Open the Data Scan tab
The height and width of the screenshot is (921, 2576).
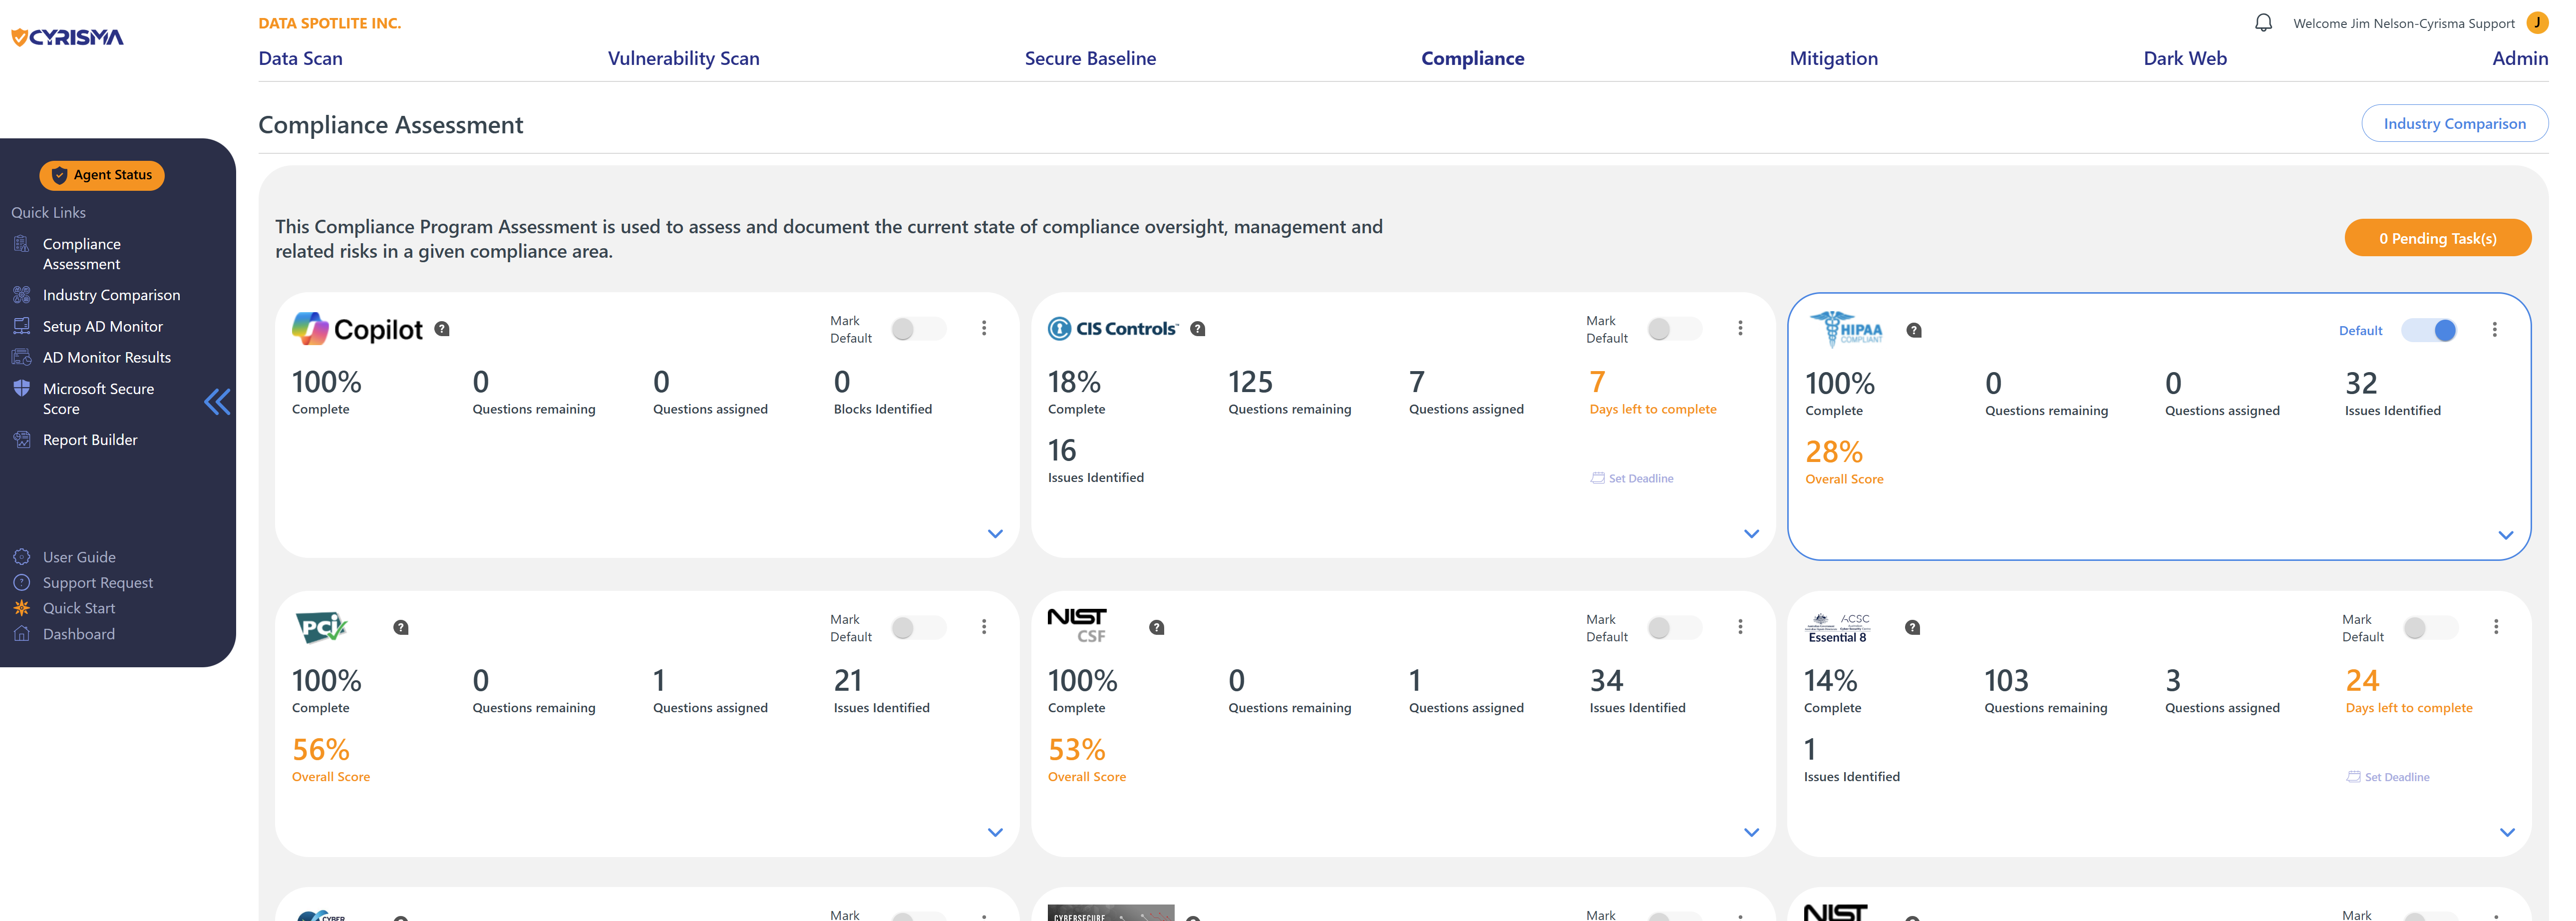coord(300,58)
